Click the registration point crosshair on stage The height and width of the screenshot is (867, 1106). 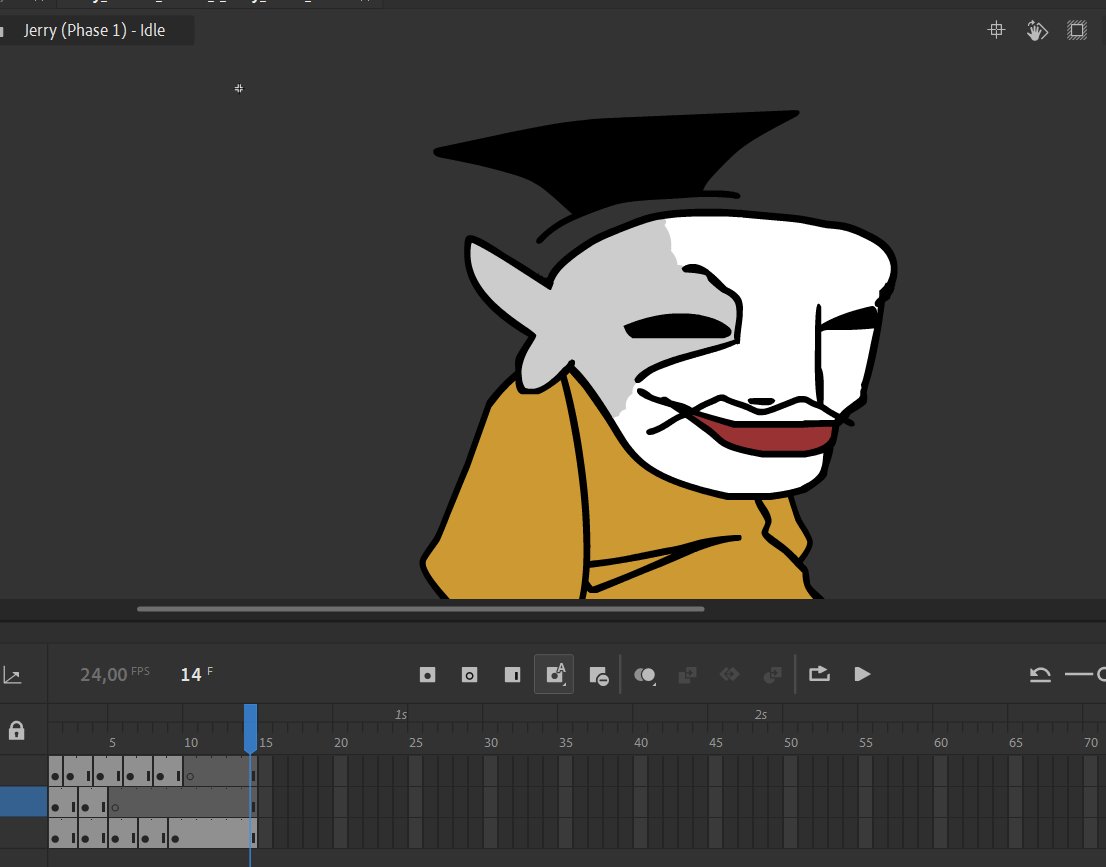[x=239, y=88]
